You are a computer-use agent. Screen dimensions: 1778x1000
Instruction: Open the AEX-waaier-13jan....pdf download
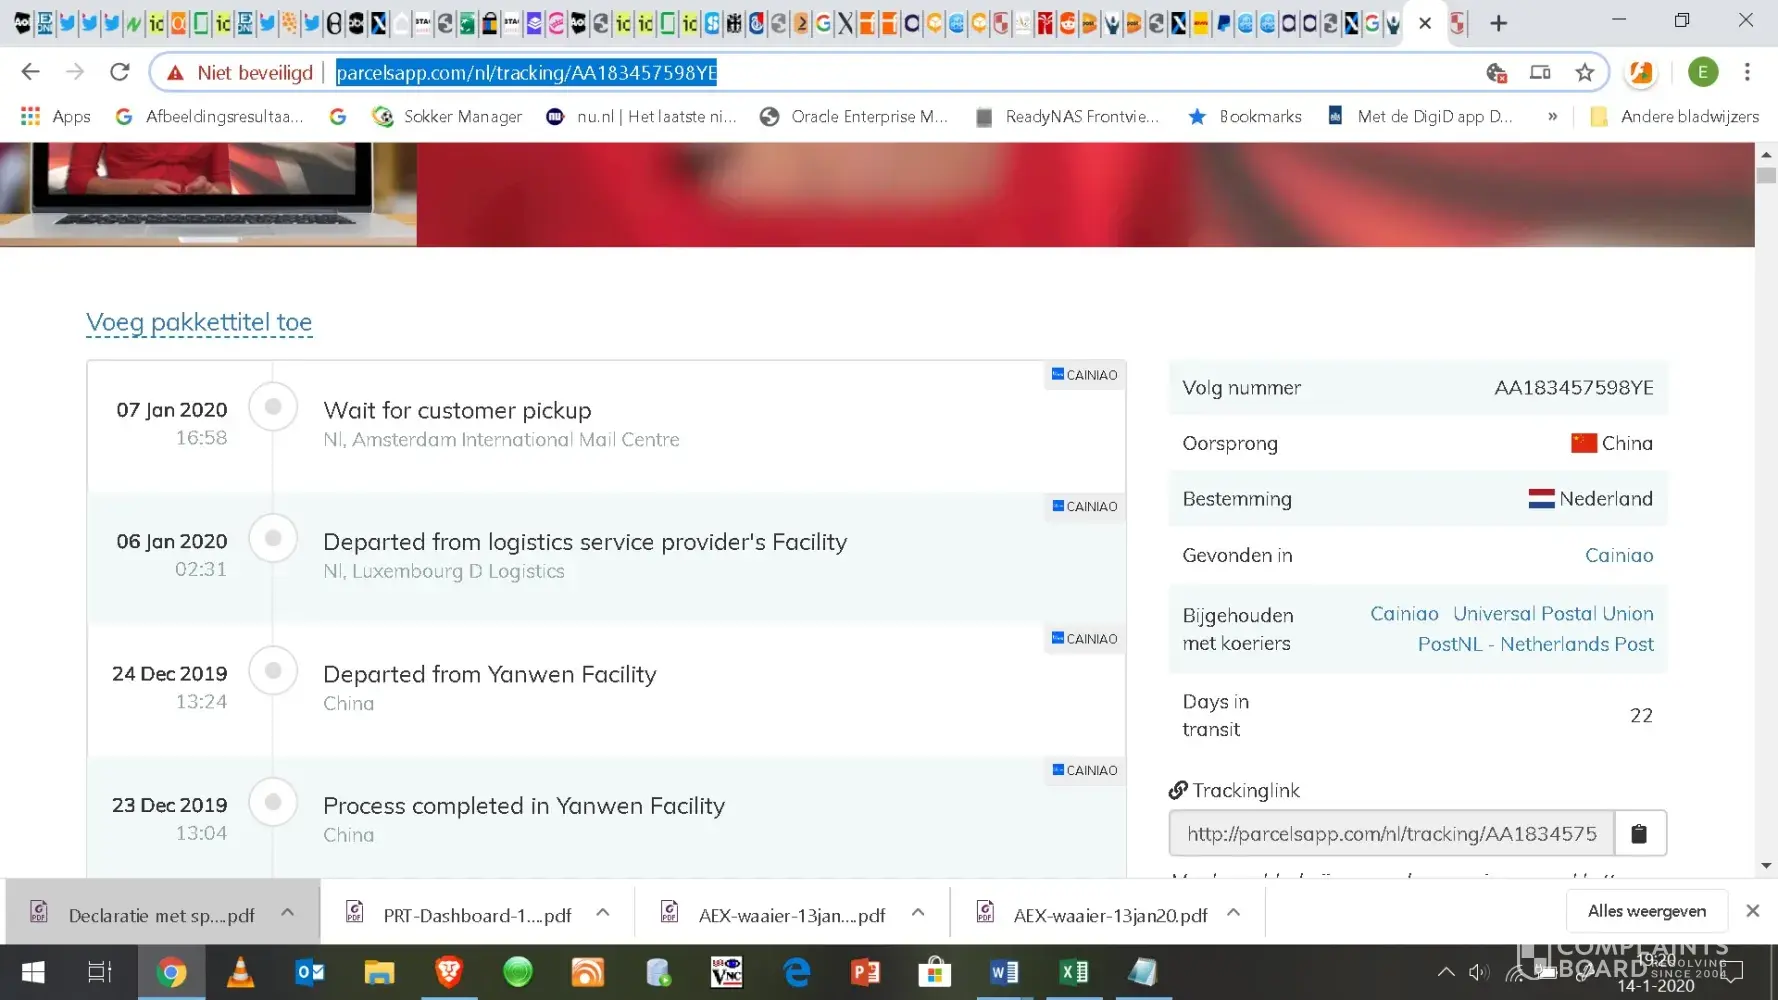(775, 915)
